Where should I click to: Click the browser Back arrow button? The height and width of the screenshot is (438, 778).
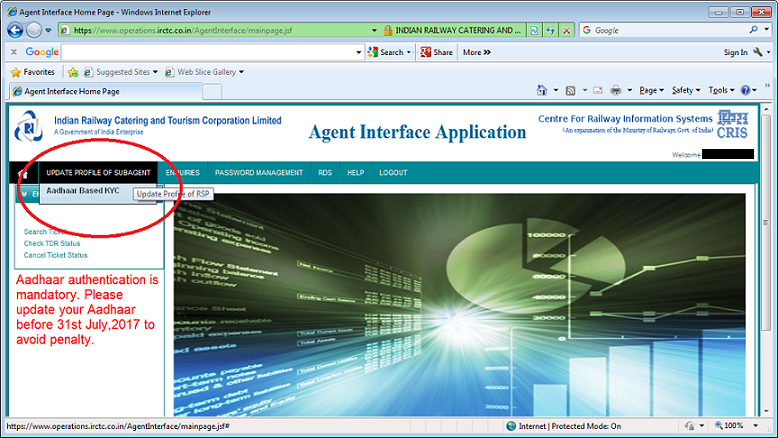(x=15, y=30)
